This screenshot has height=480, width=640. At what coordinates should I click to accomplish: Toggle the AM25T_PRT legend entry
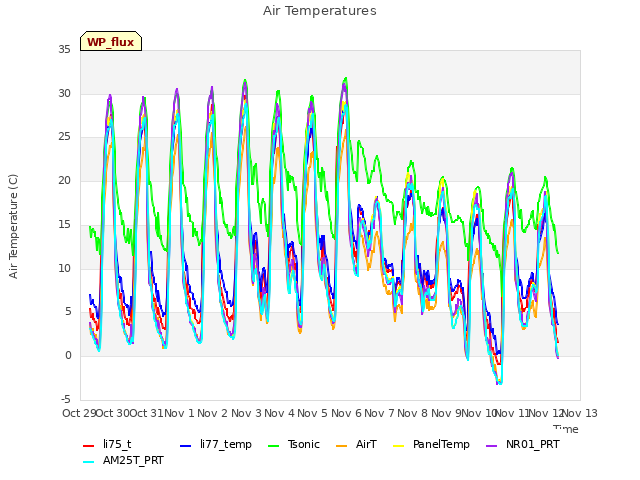(123, 460)
